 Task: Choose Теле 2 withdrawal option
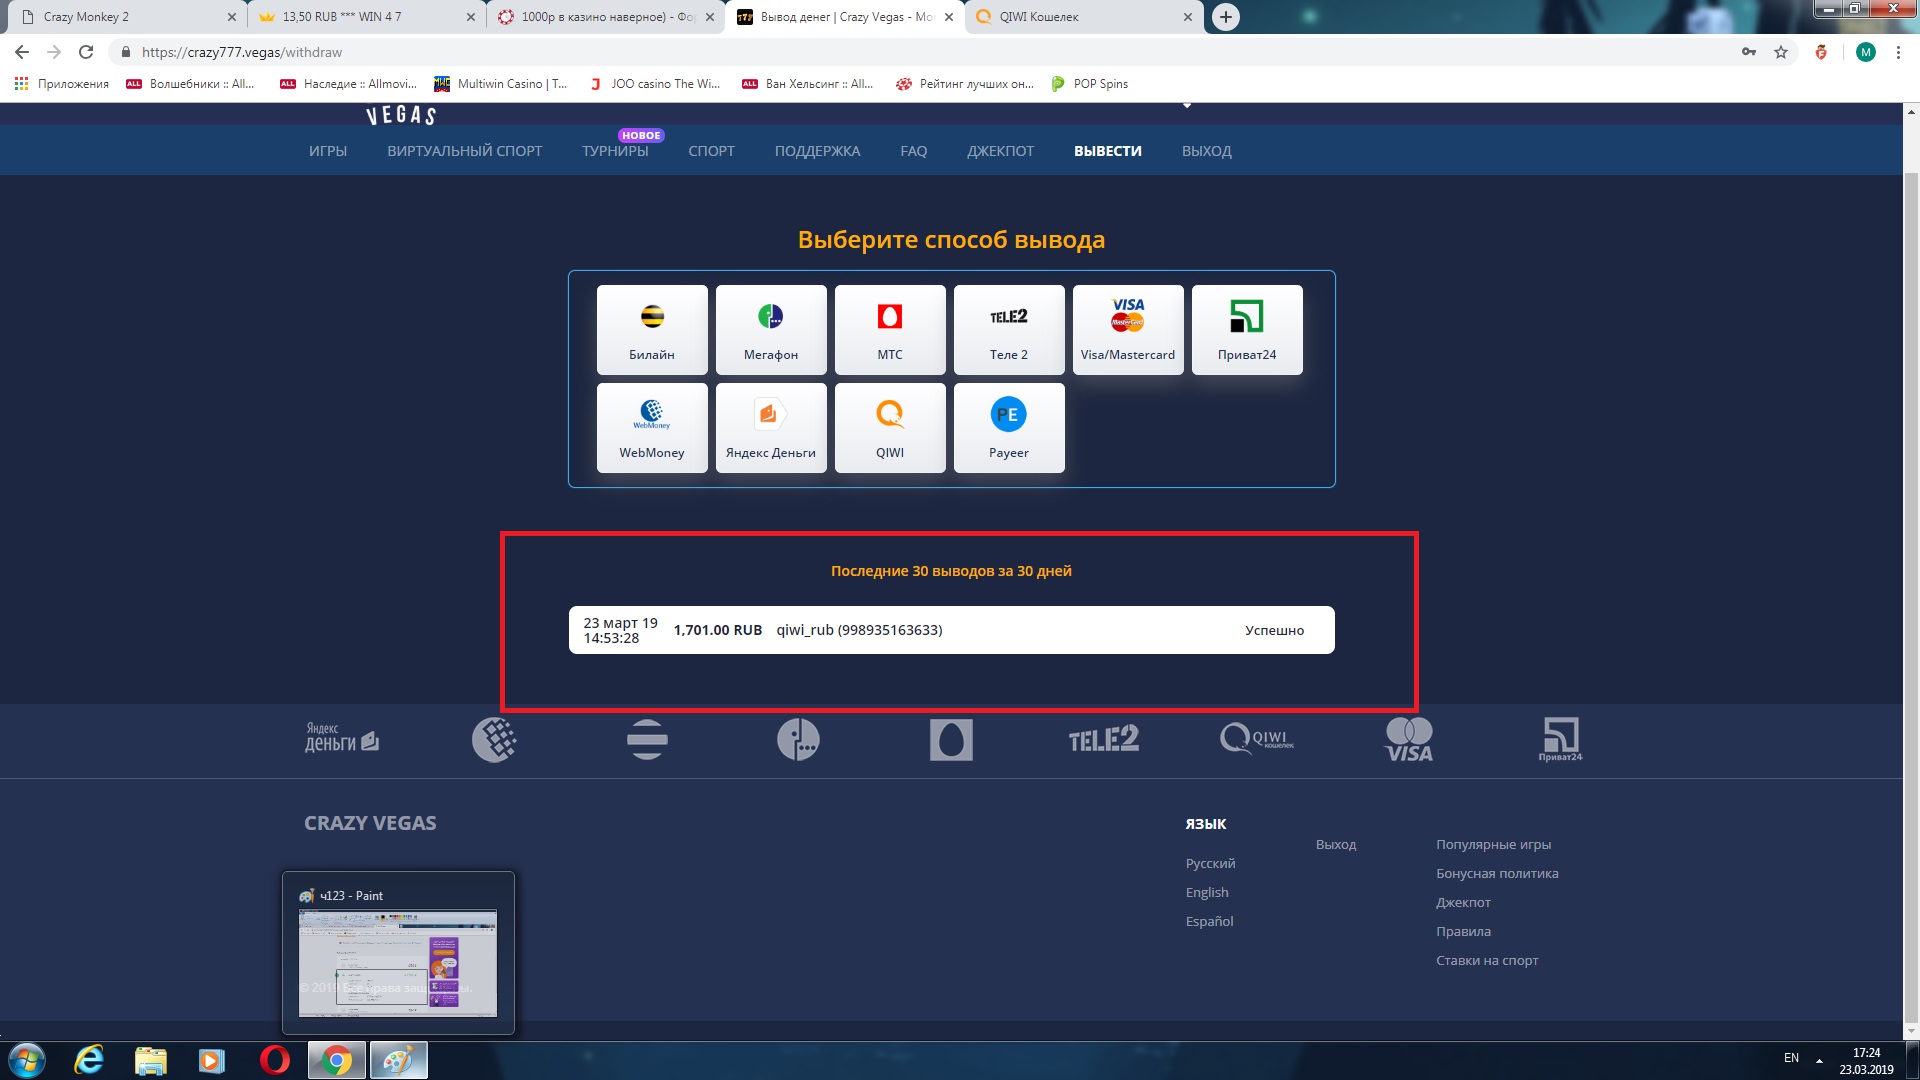pyautogui.click(x=1009, y=330)
